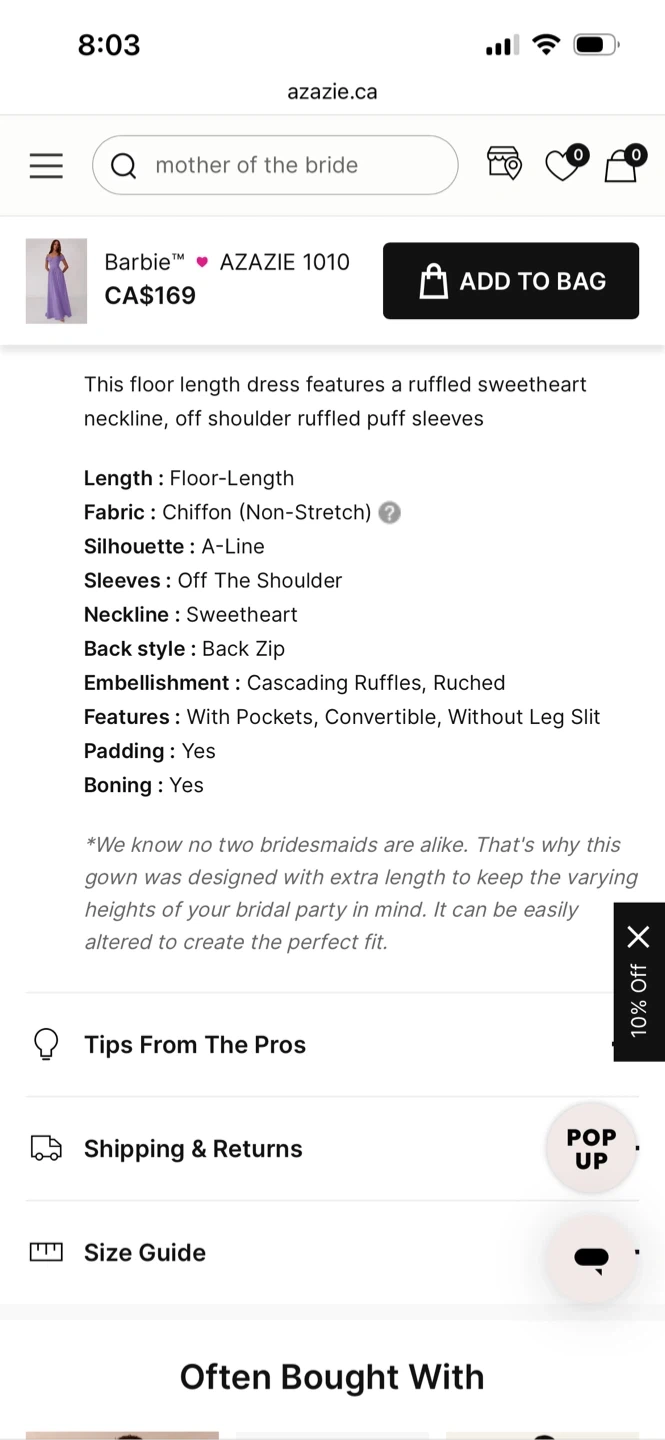Click the purple dress thumbnail
The height and width of the screenshot is (1440, 665).
click(x=56, y=281)
